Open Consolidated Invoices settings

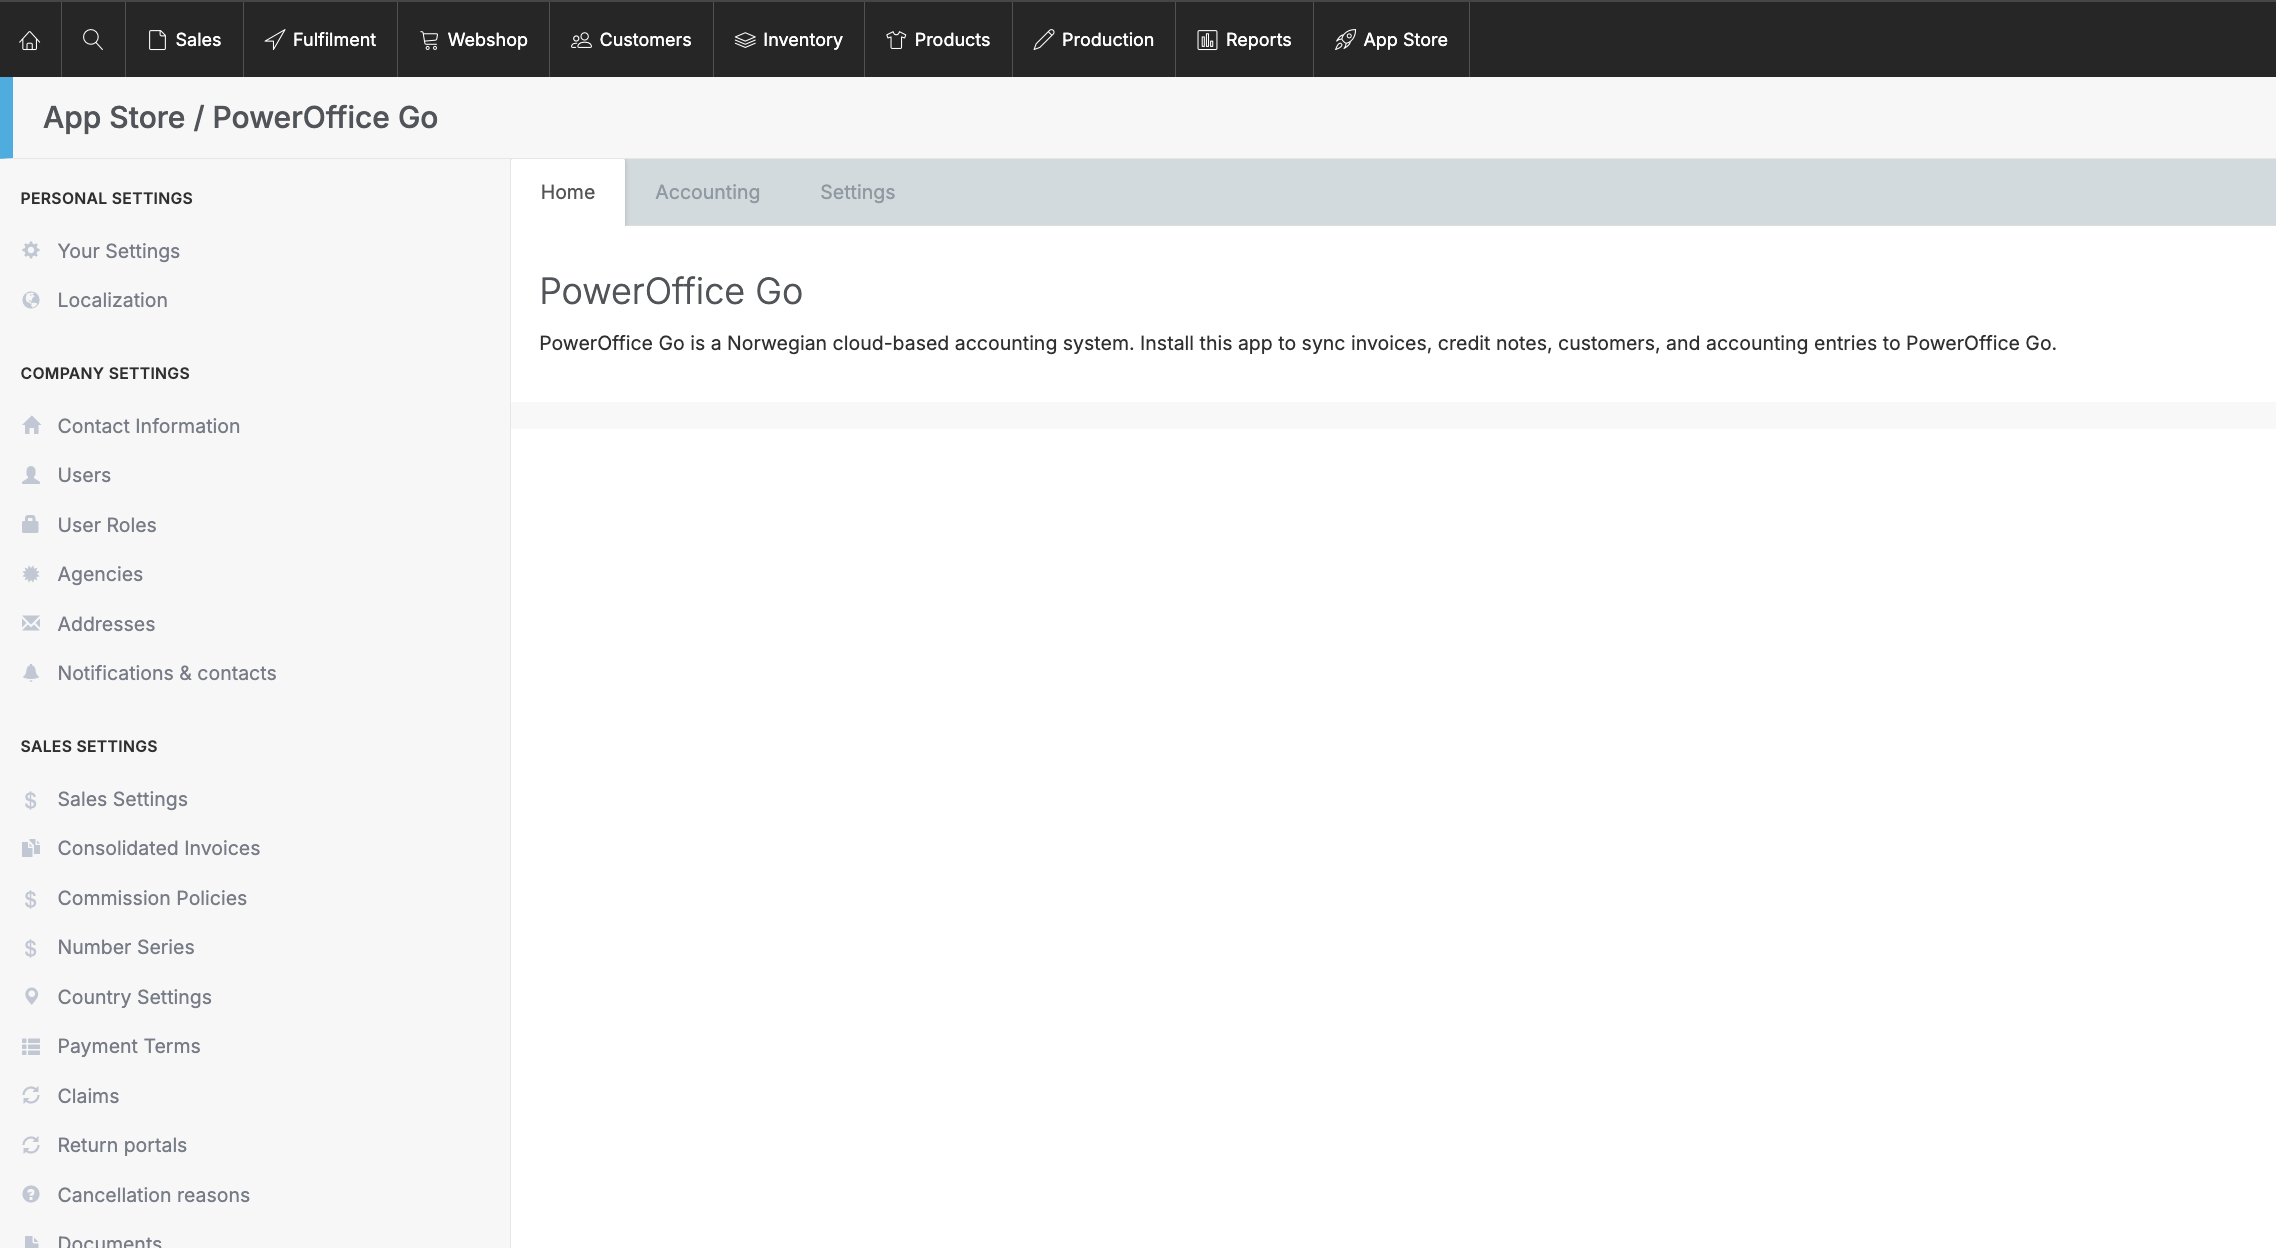159,848
